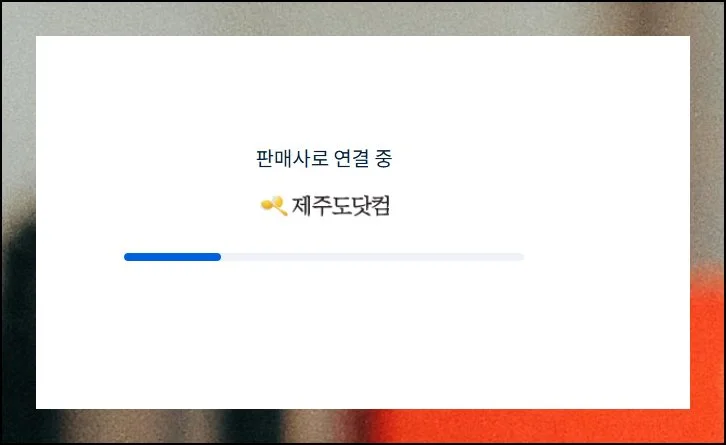Select the 판매사로 연결 중 status message
The width and height of the screenshot is (726, 445).
pos(324,158)
